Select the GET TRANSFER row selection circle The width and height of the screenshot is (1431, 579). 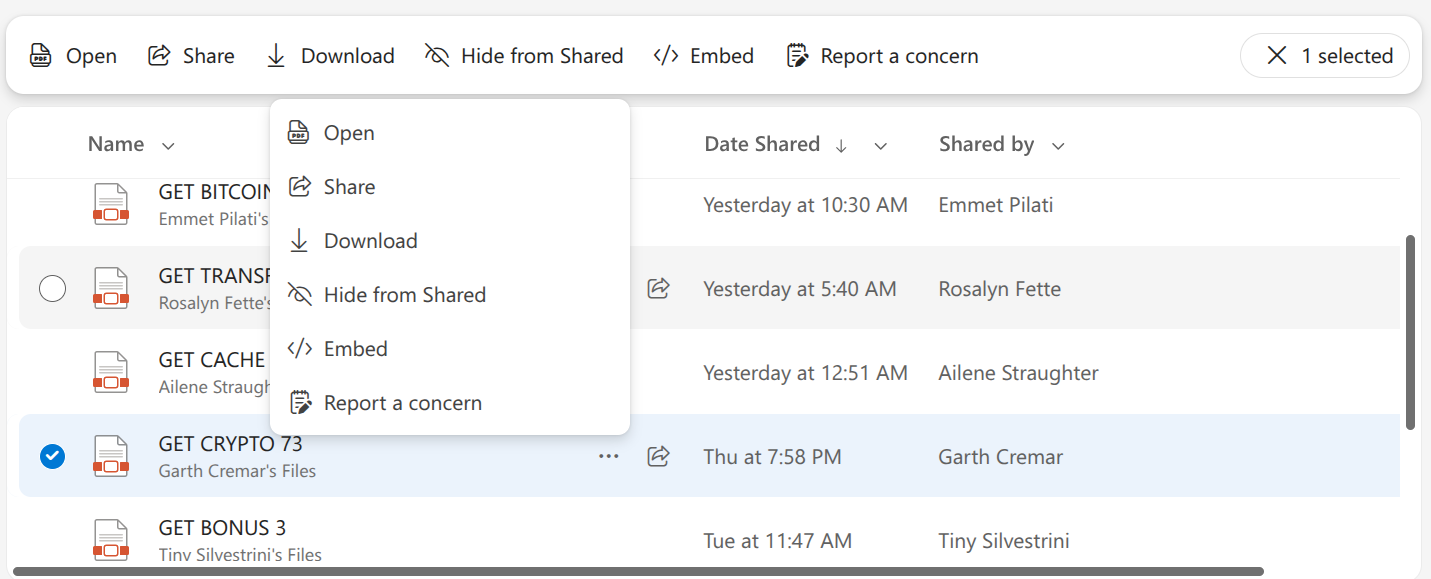[x=52, y=289]
